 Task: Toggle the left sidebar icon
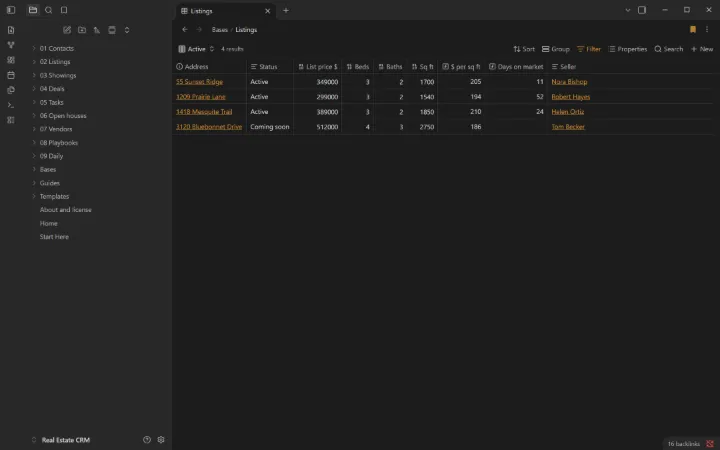click(11, 10)
